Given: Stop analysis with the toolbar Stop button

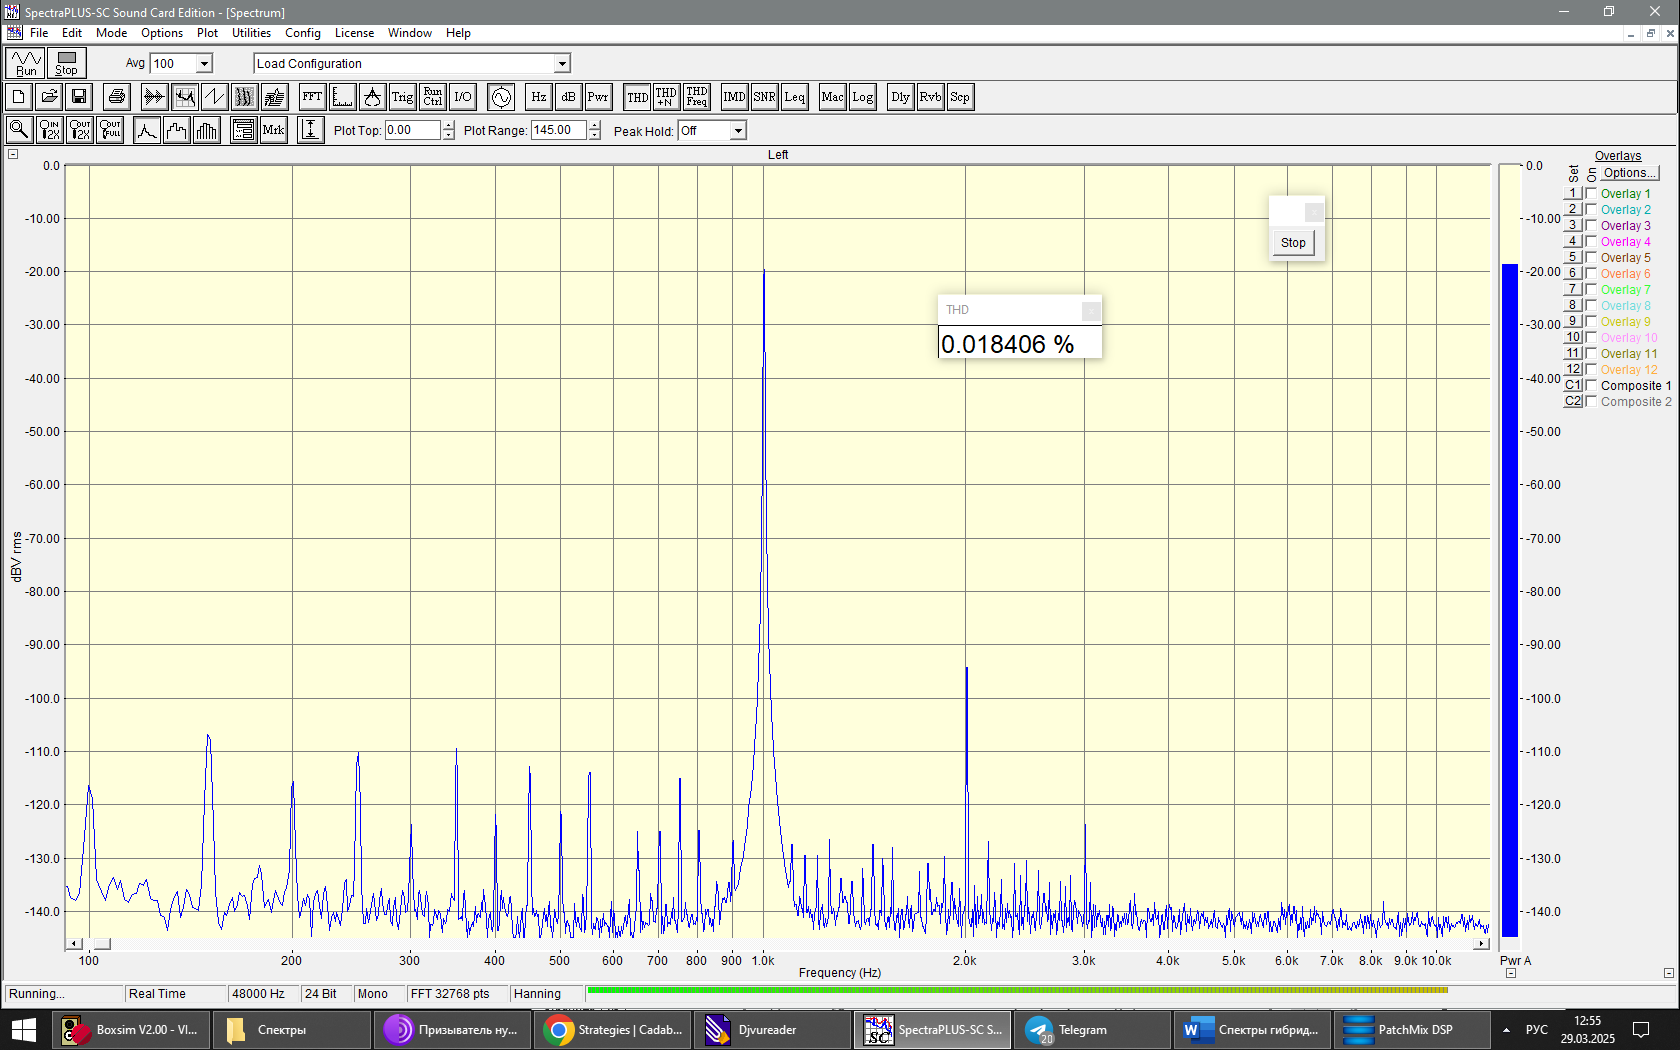Looking at the screenshot, I should (x=67, y=63).
